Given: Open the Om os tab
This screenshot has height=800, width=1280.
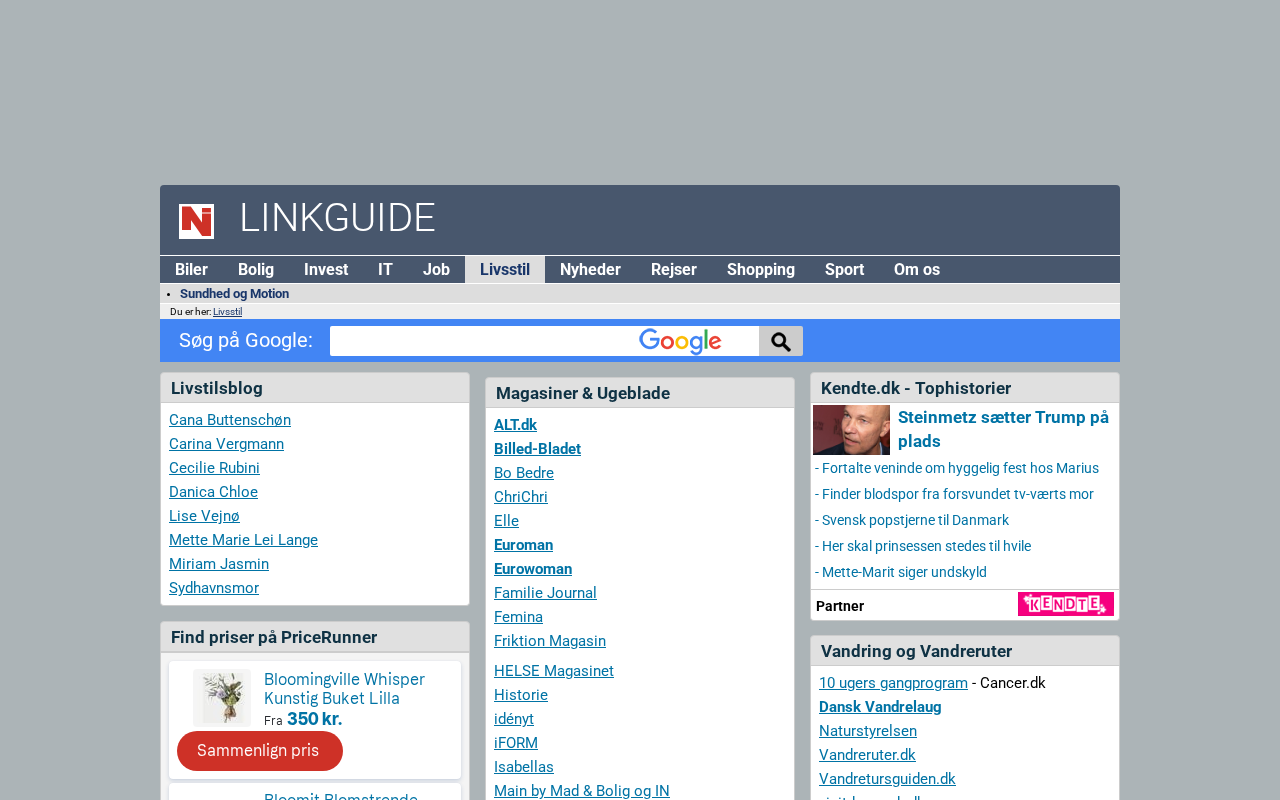Looking at the screenshot, I should 917,270.
